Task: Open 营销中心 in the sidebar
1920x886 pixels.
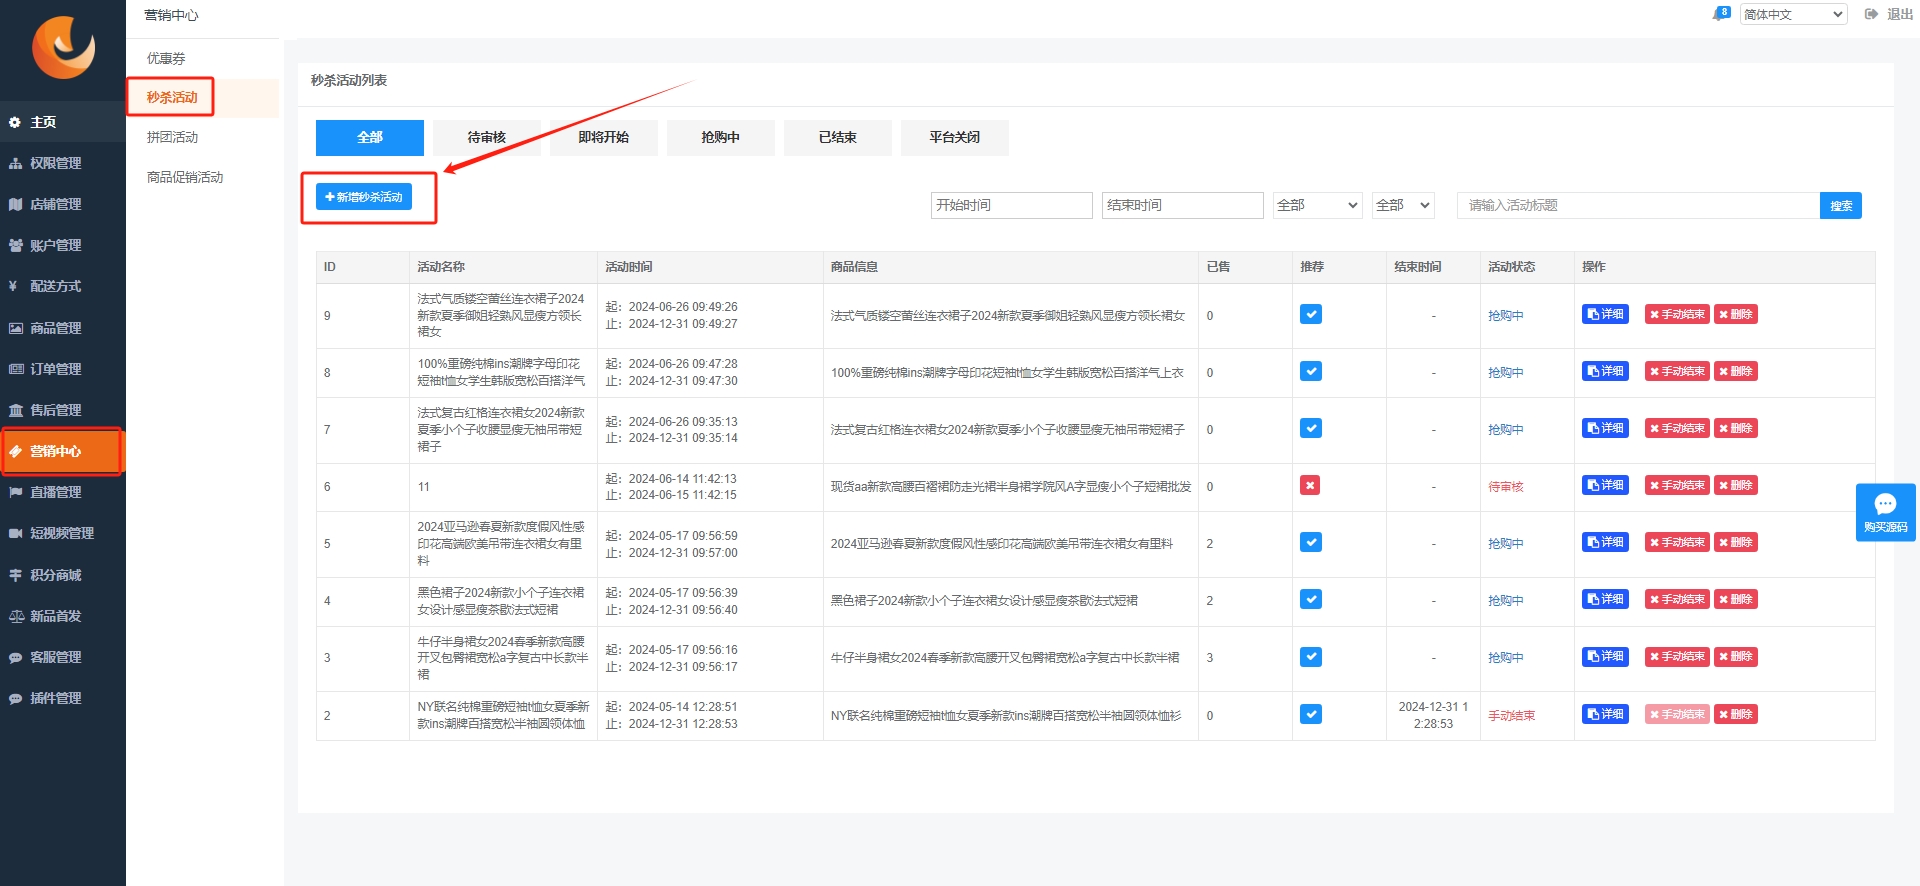Action: click(63, 451)
